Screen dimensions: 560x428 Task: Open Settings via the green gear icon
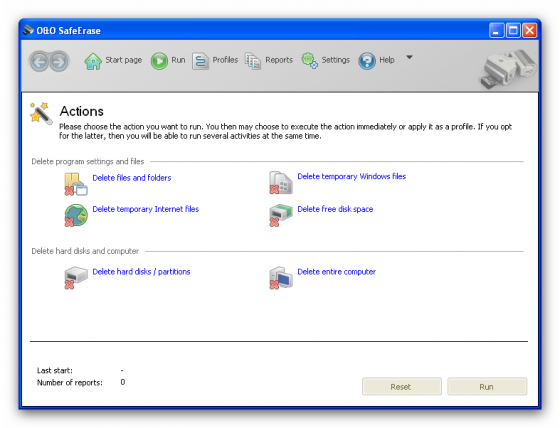pyautogui.click(x=309, y=60)
